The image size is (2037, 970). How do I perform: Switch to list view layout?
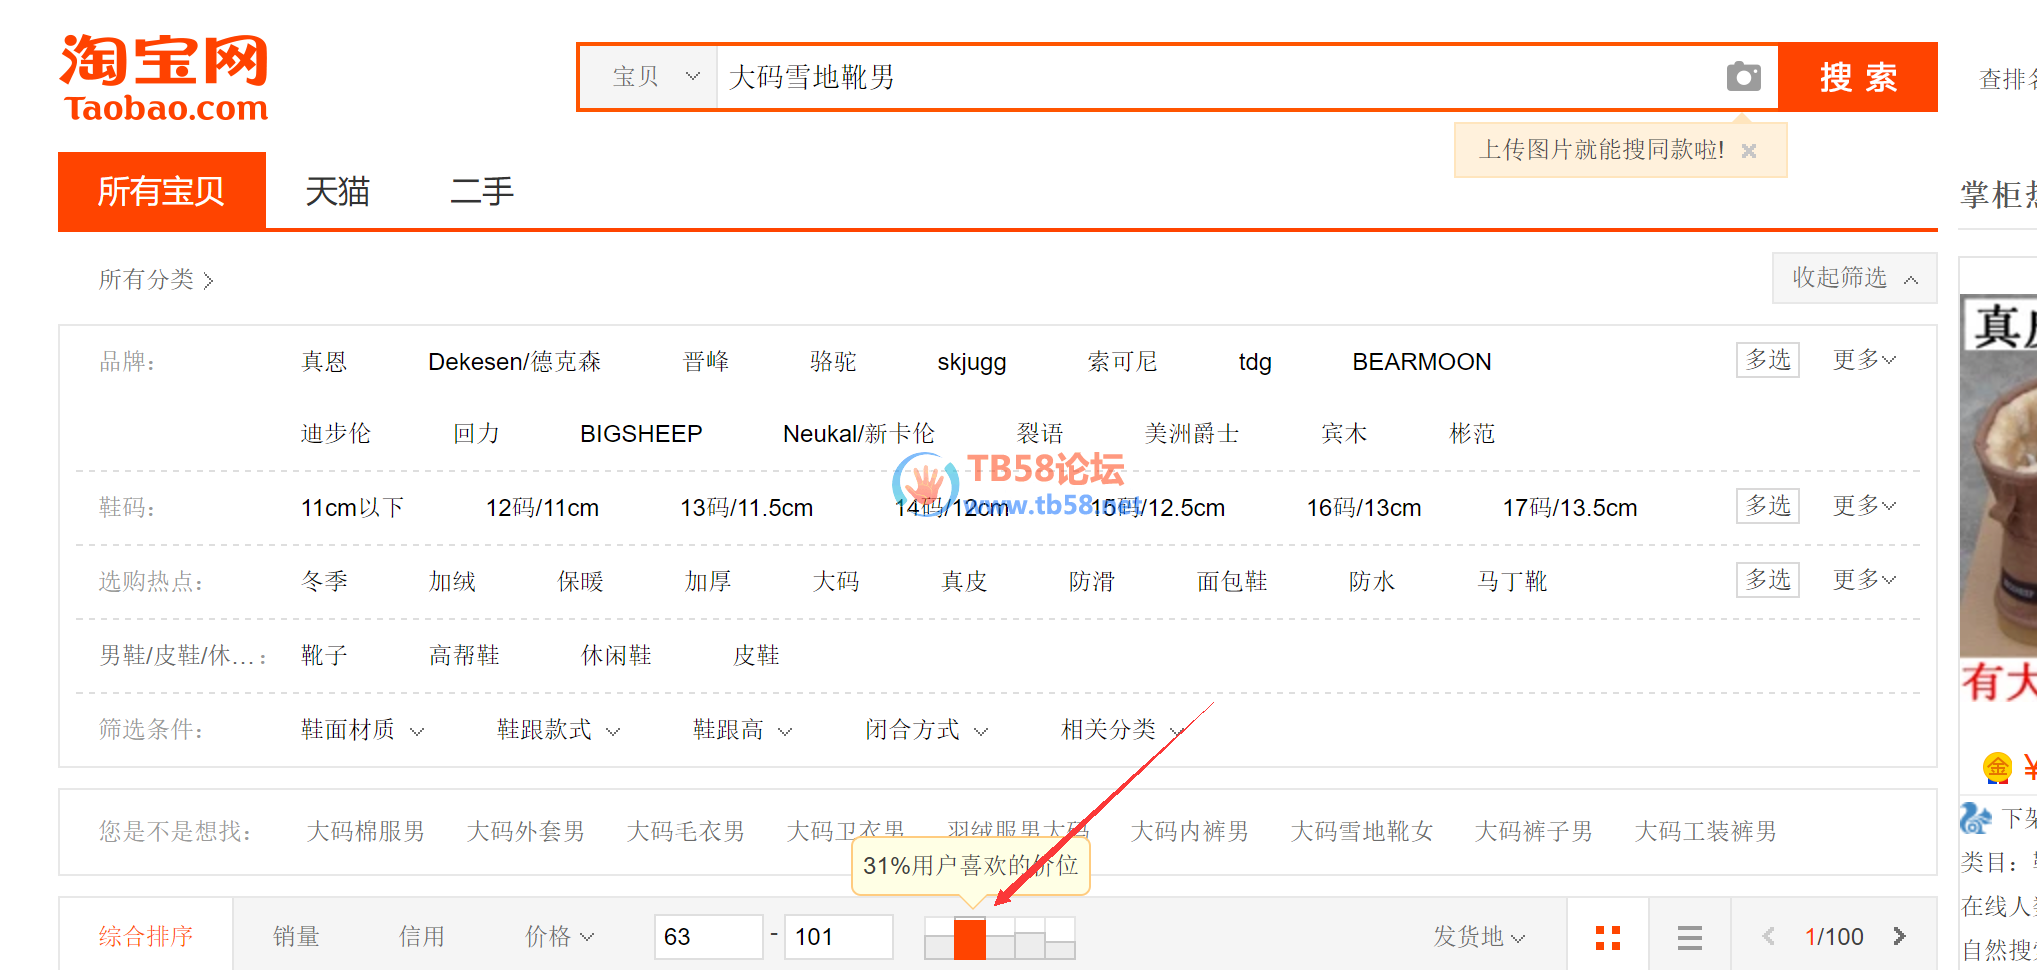point(1689,937)
